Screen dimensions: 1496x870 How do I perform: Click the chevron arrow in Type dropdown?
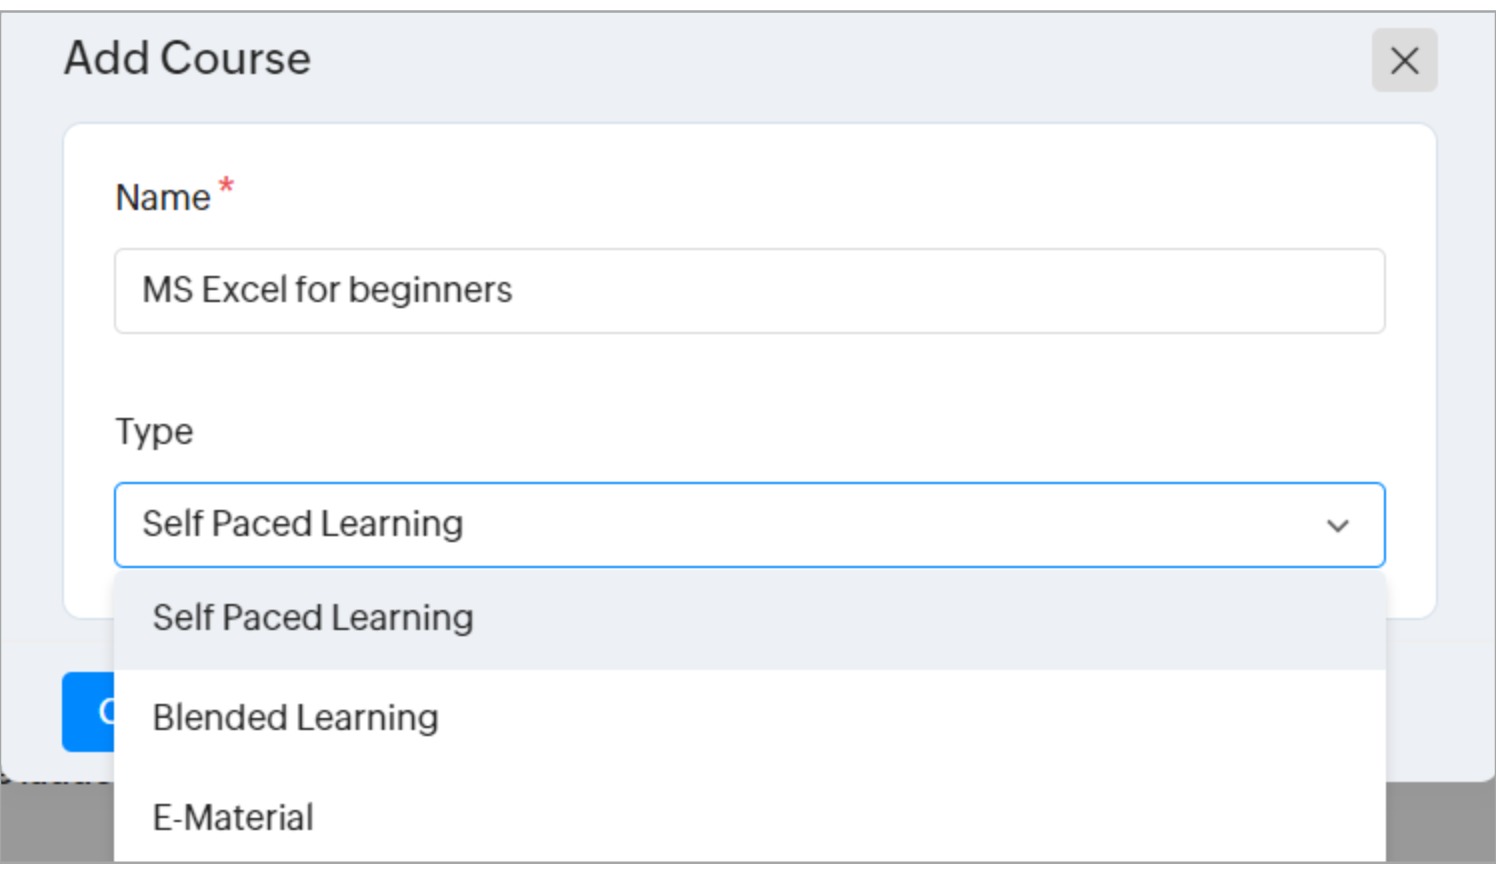click(x=1337, y=526)
